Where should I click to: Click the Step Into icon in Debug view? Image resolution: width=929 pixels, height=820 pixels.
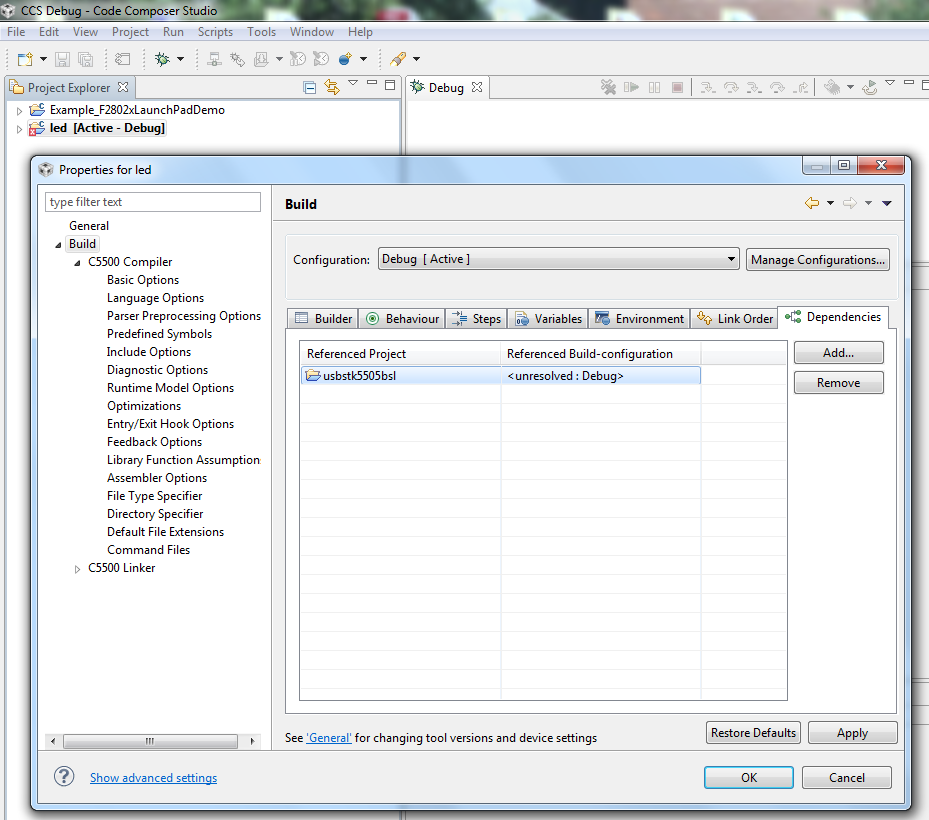click(707, 88)
